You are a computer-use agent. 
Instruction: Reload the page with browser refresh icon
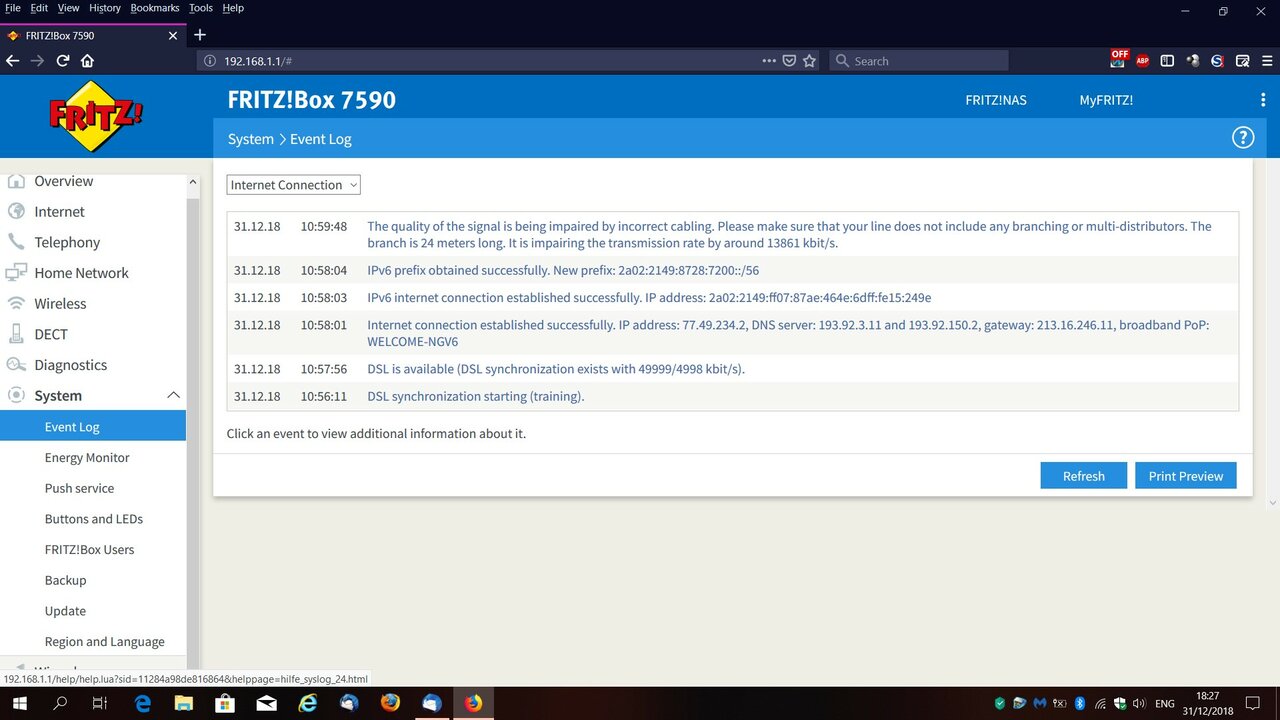point(62,61)
